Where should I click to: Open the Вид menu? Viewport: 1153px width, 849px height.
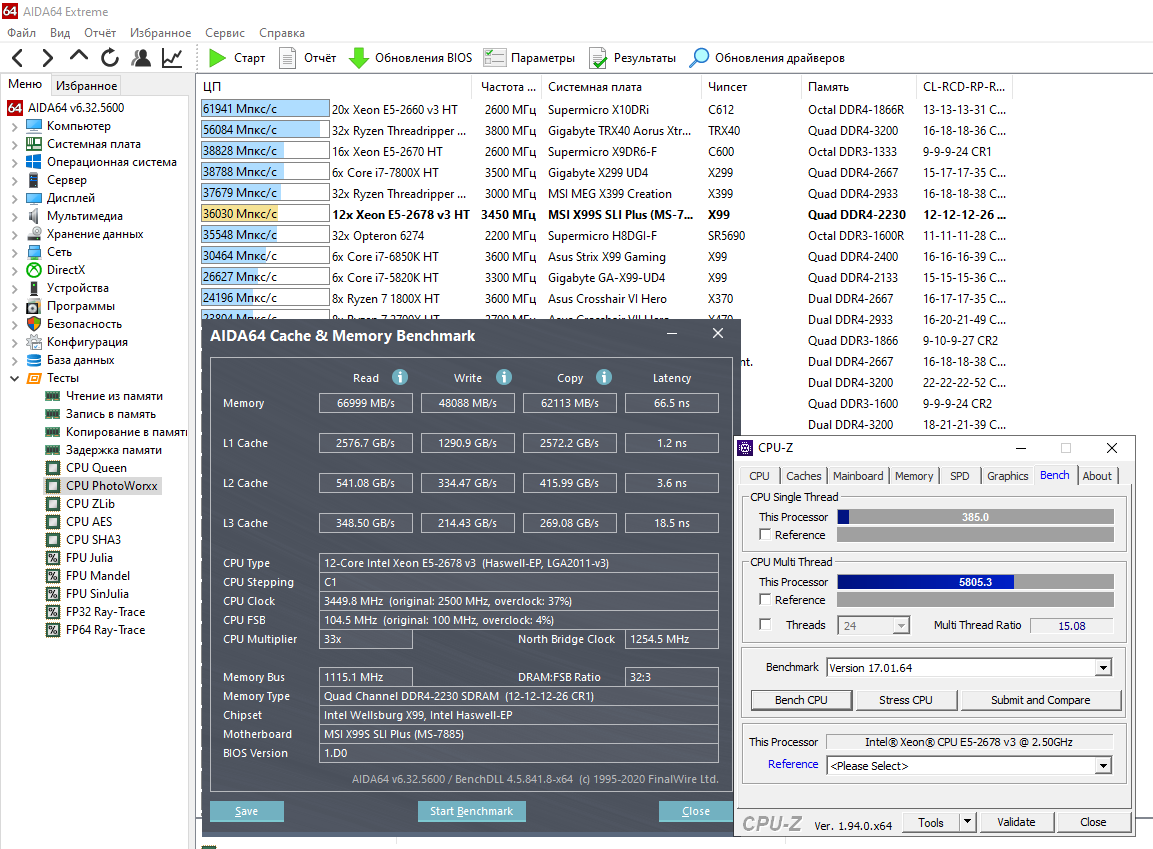(x=60, y=32)
